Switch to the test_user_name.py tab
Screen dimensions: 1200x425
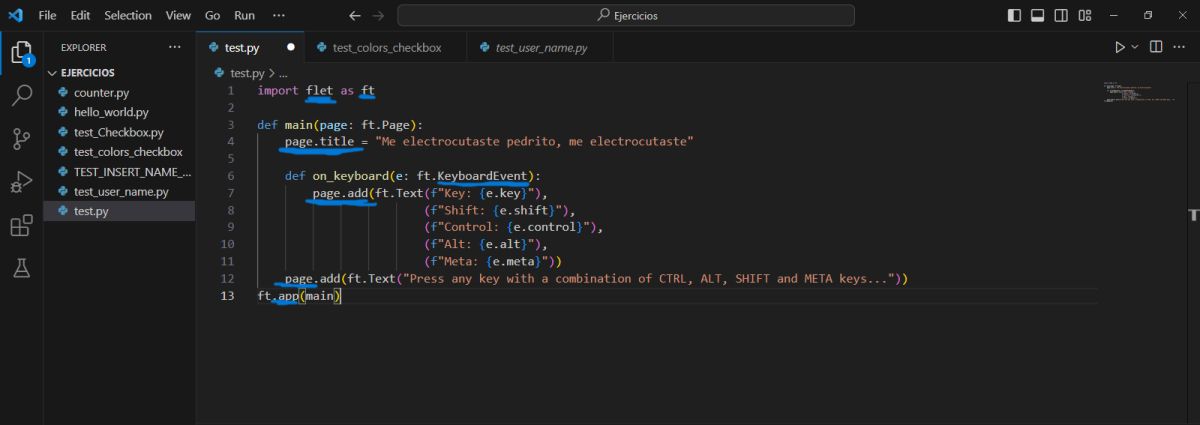pos(541,47)
